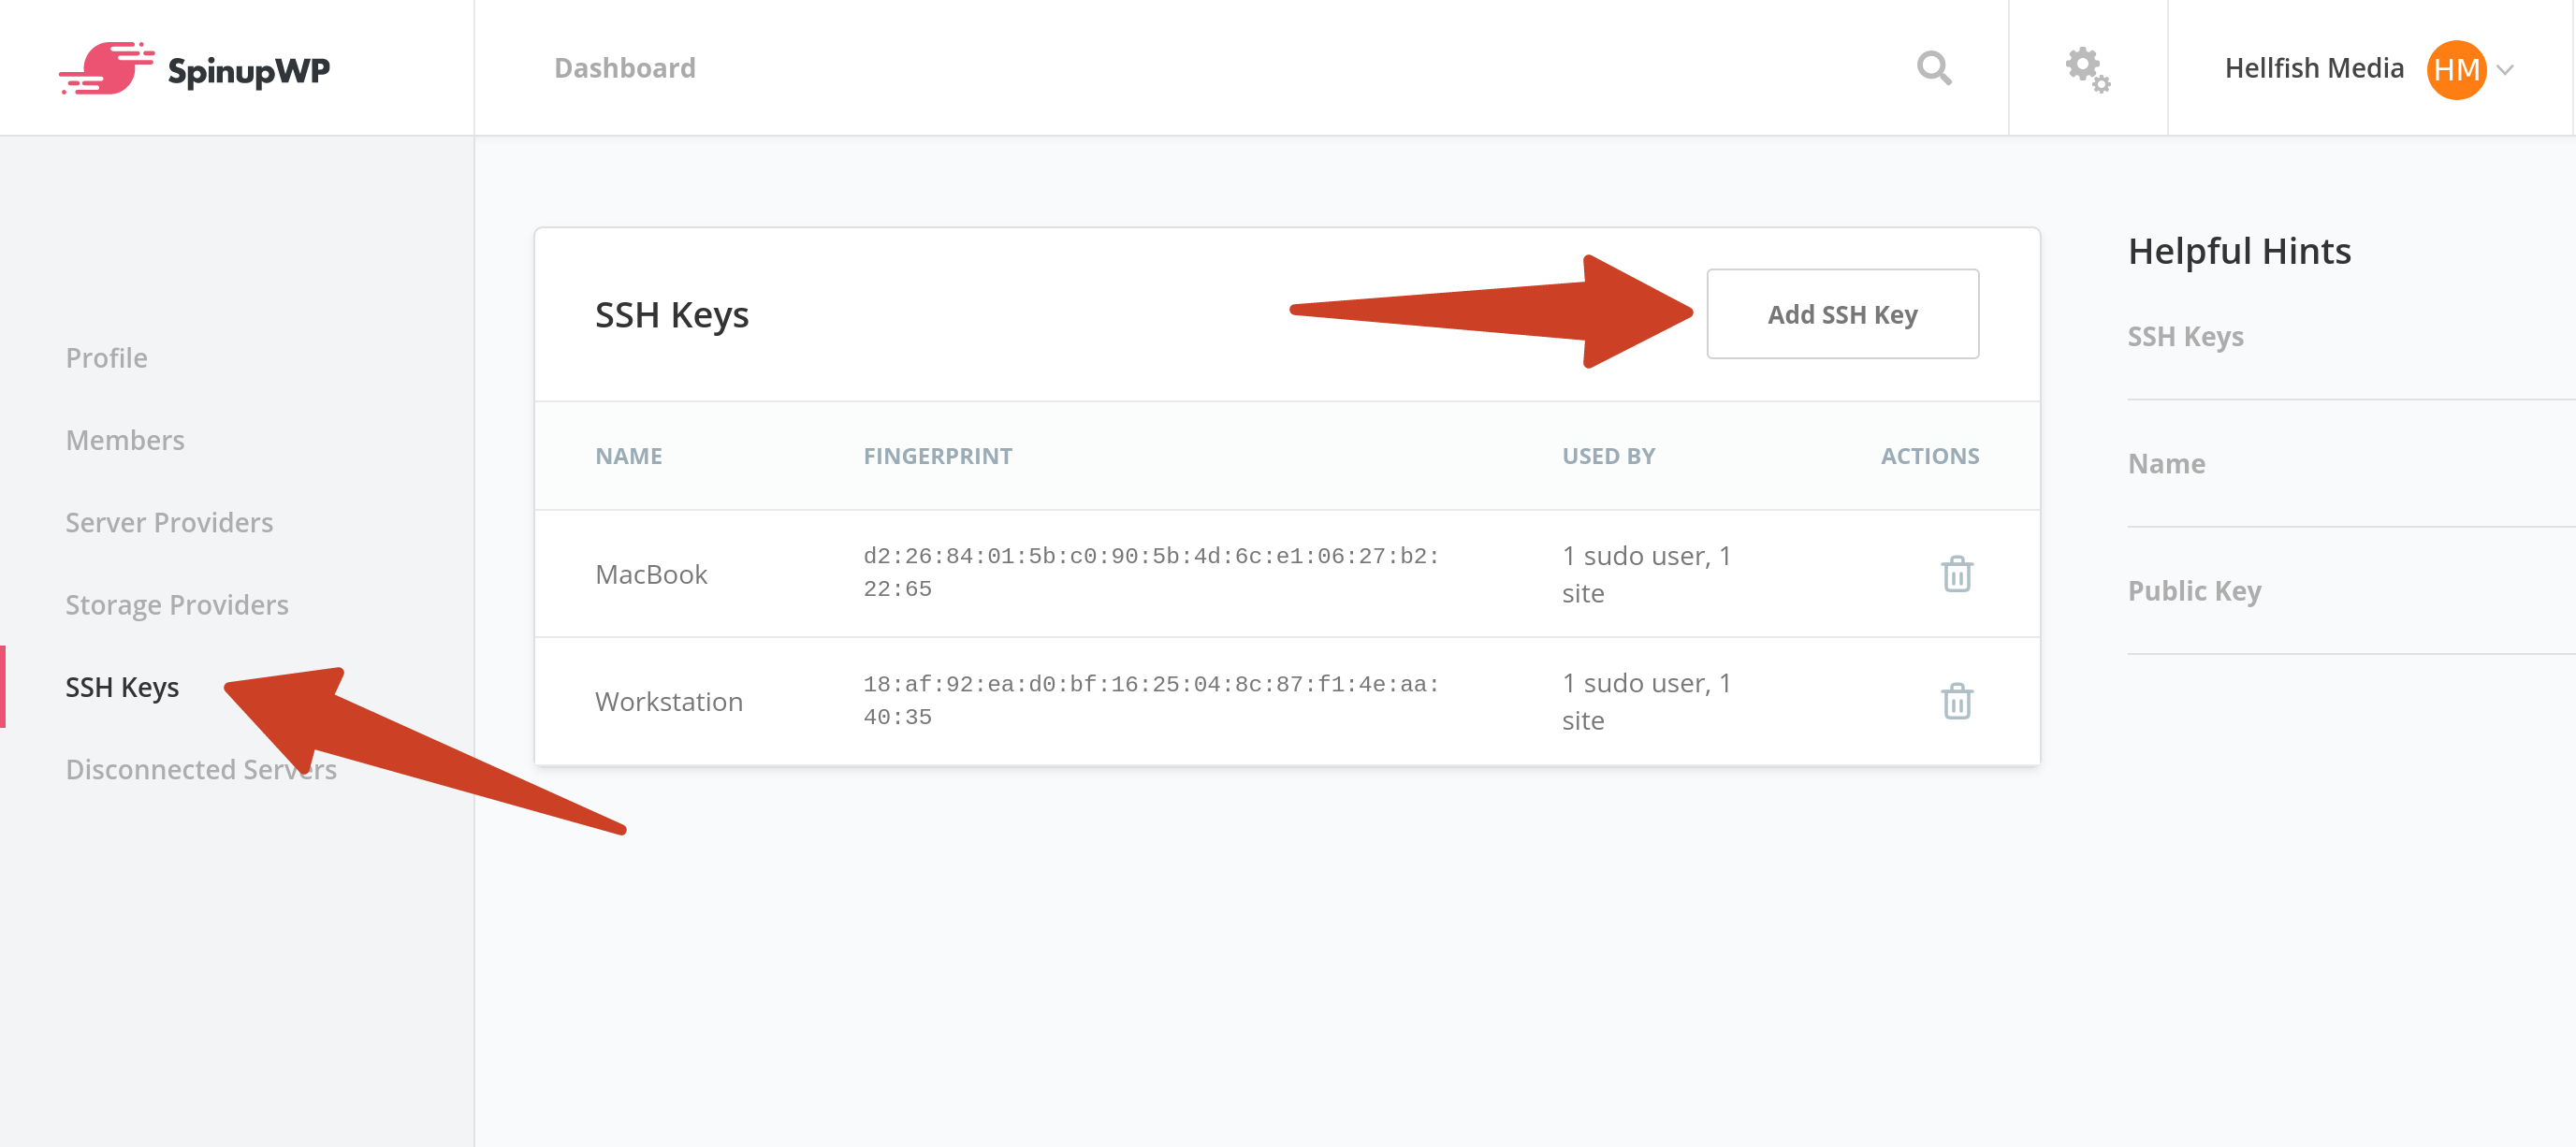Delete the MacBook SSH key

pos(1957,574)
